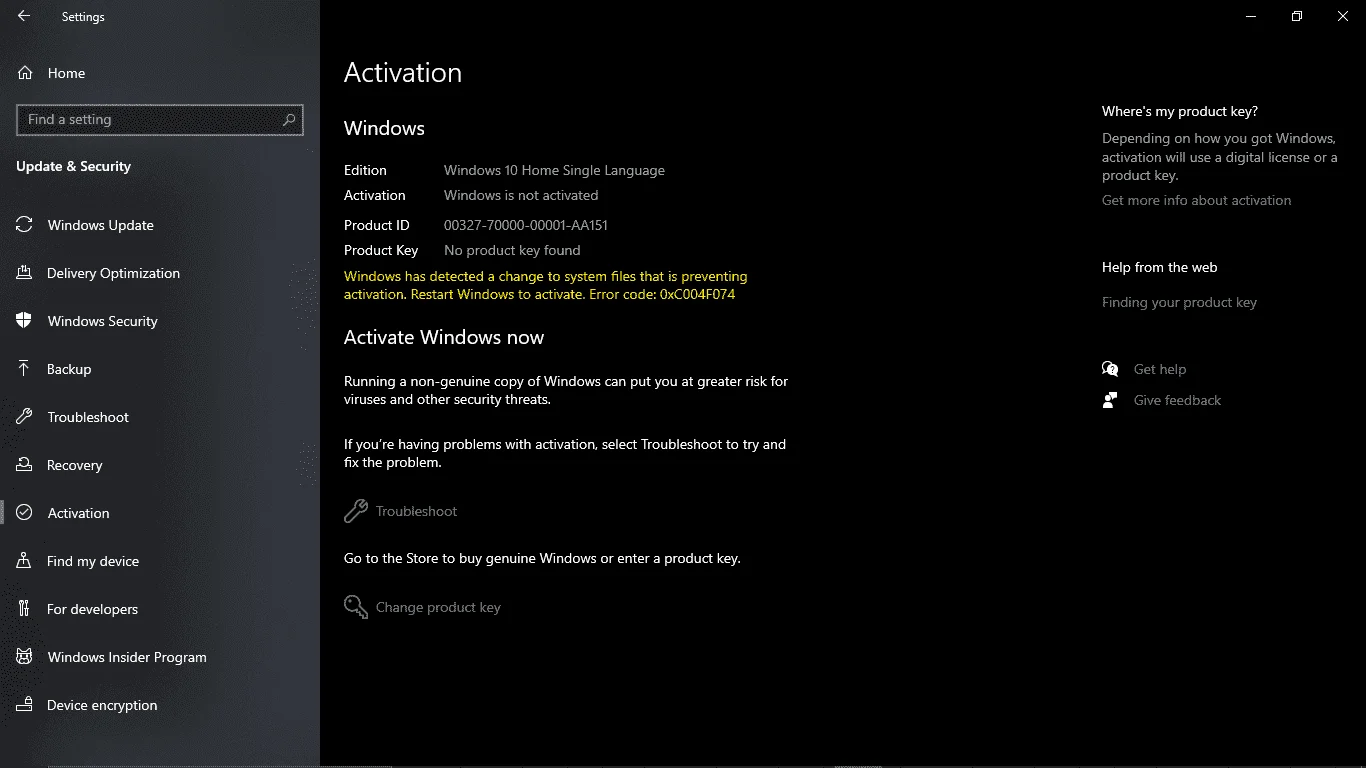
Task: Click the Give feedback link
Action: pyautogui.click(x=1177, y=400)
